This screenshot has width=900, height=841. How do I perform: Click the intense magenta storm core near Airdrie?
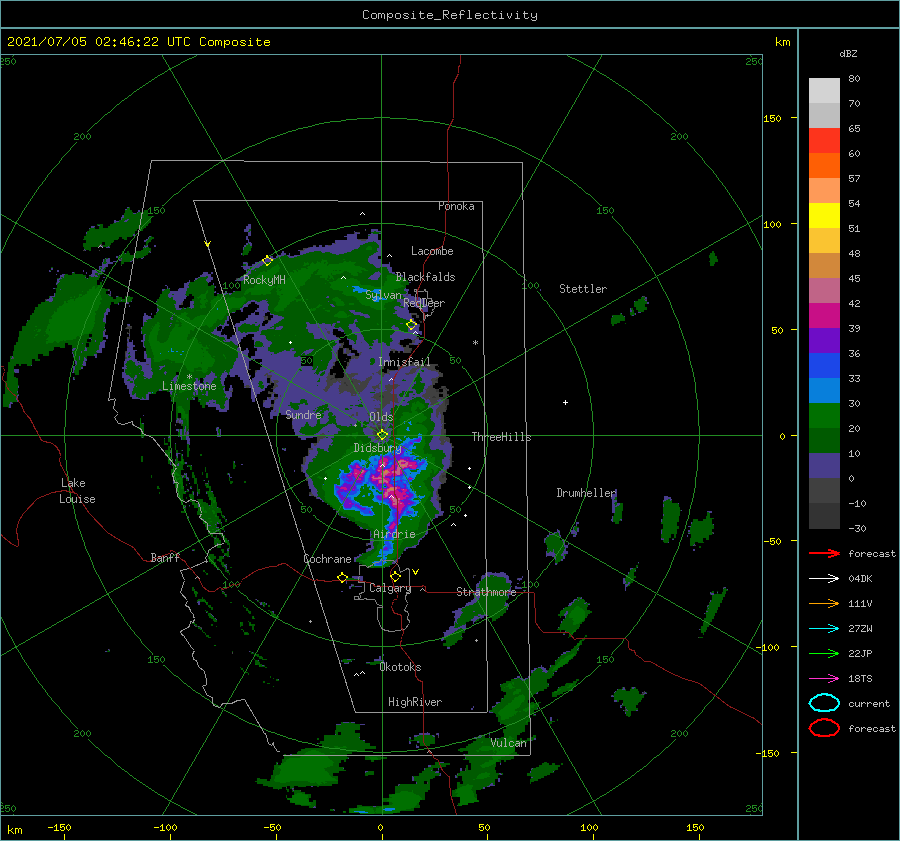pos(395,487)
